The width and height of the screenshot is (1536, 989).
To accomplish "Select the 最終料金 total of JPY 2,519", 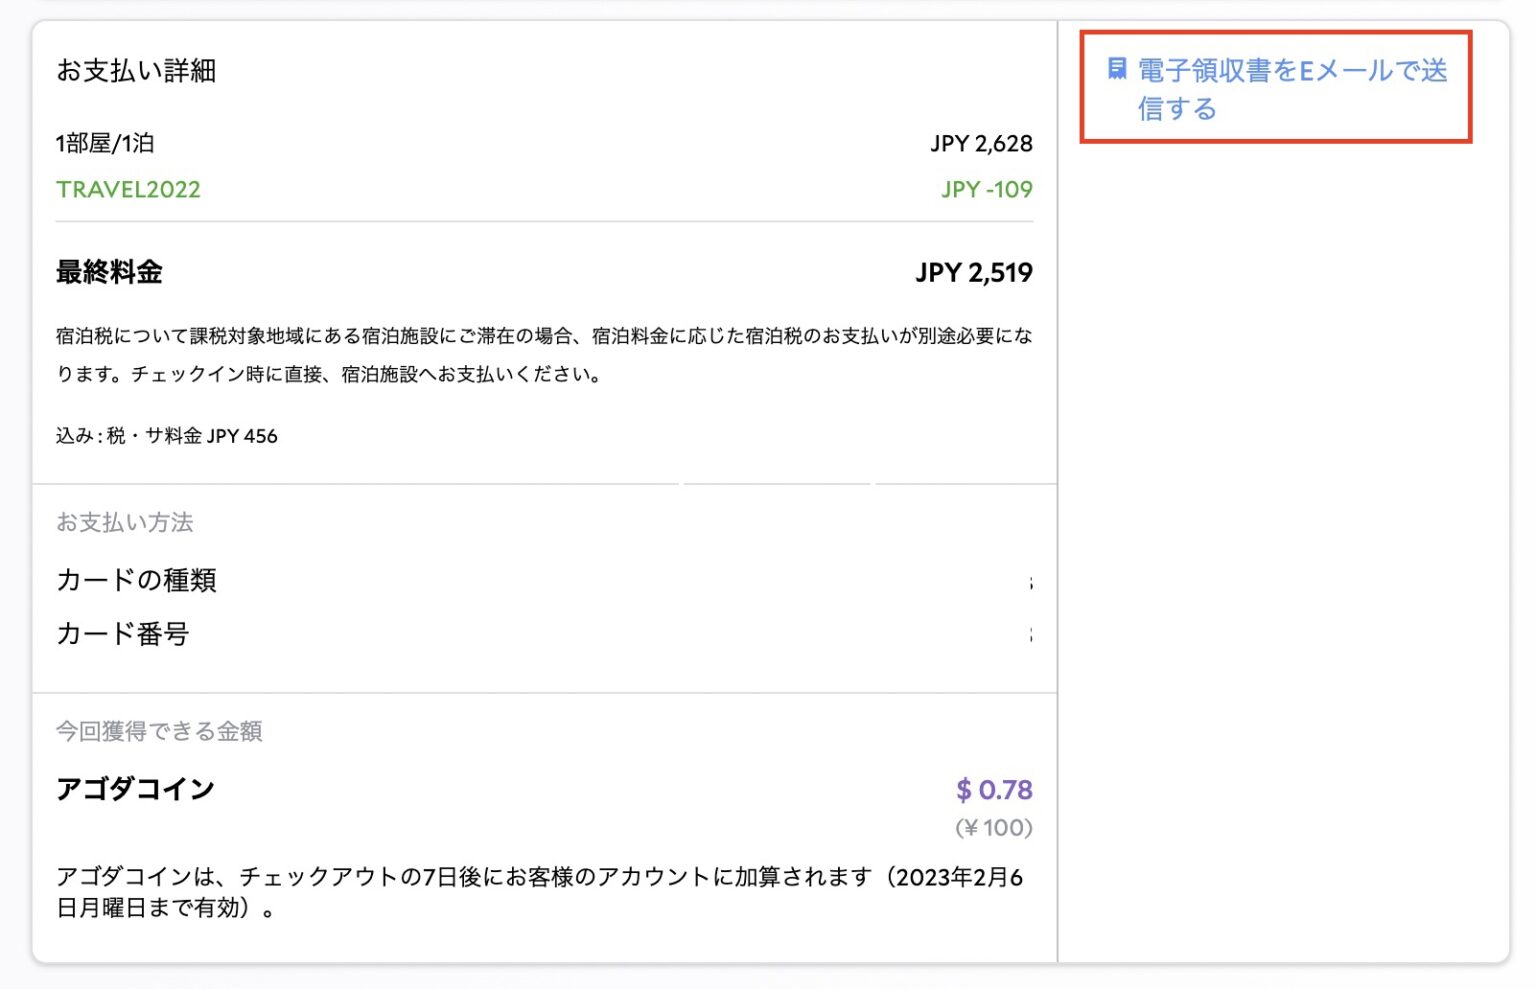I will (973, 272).
